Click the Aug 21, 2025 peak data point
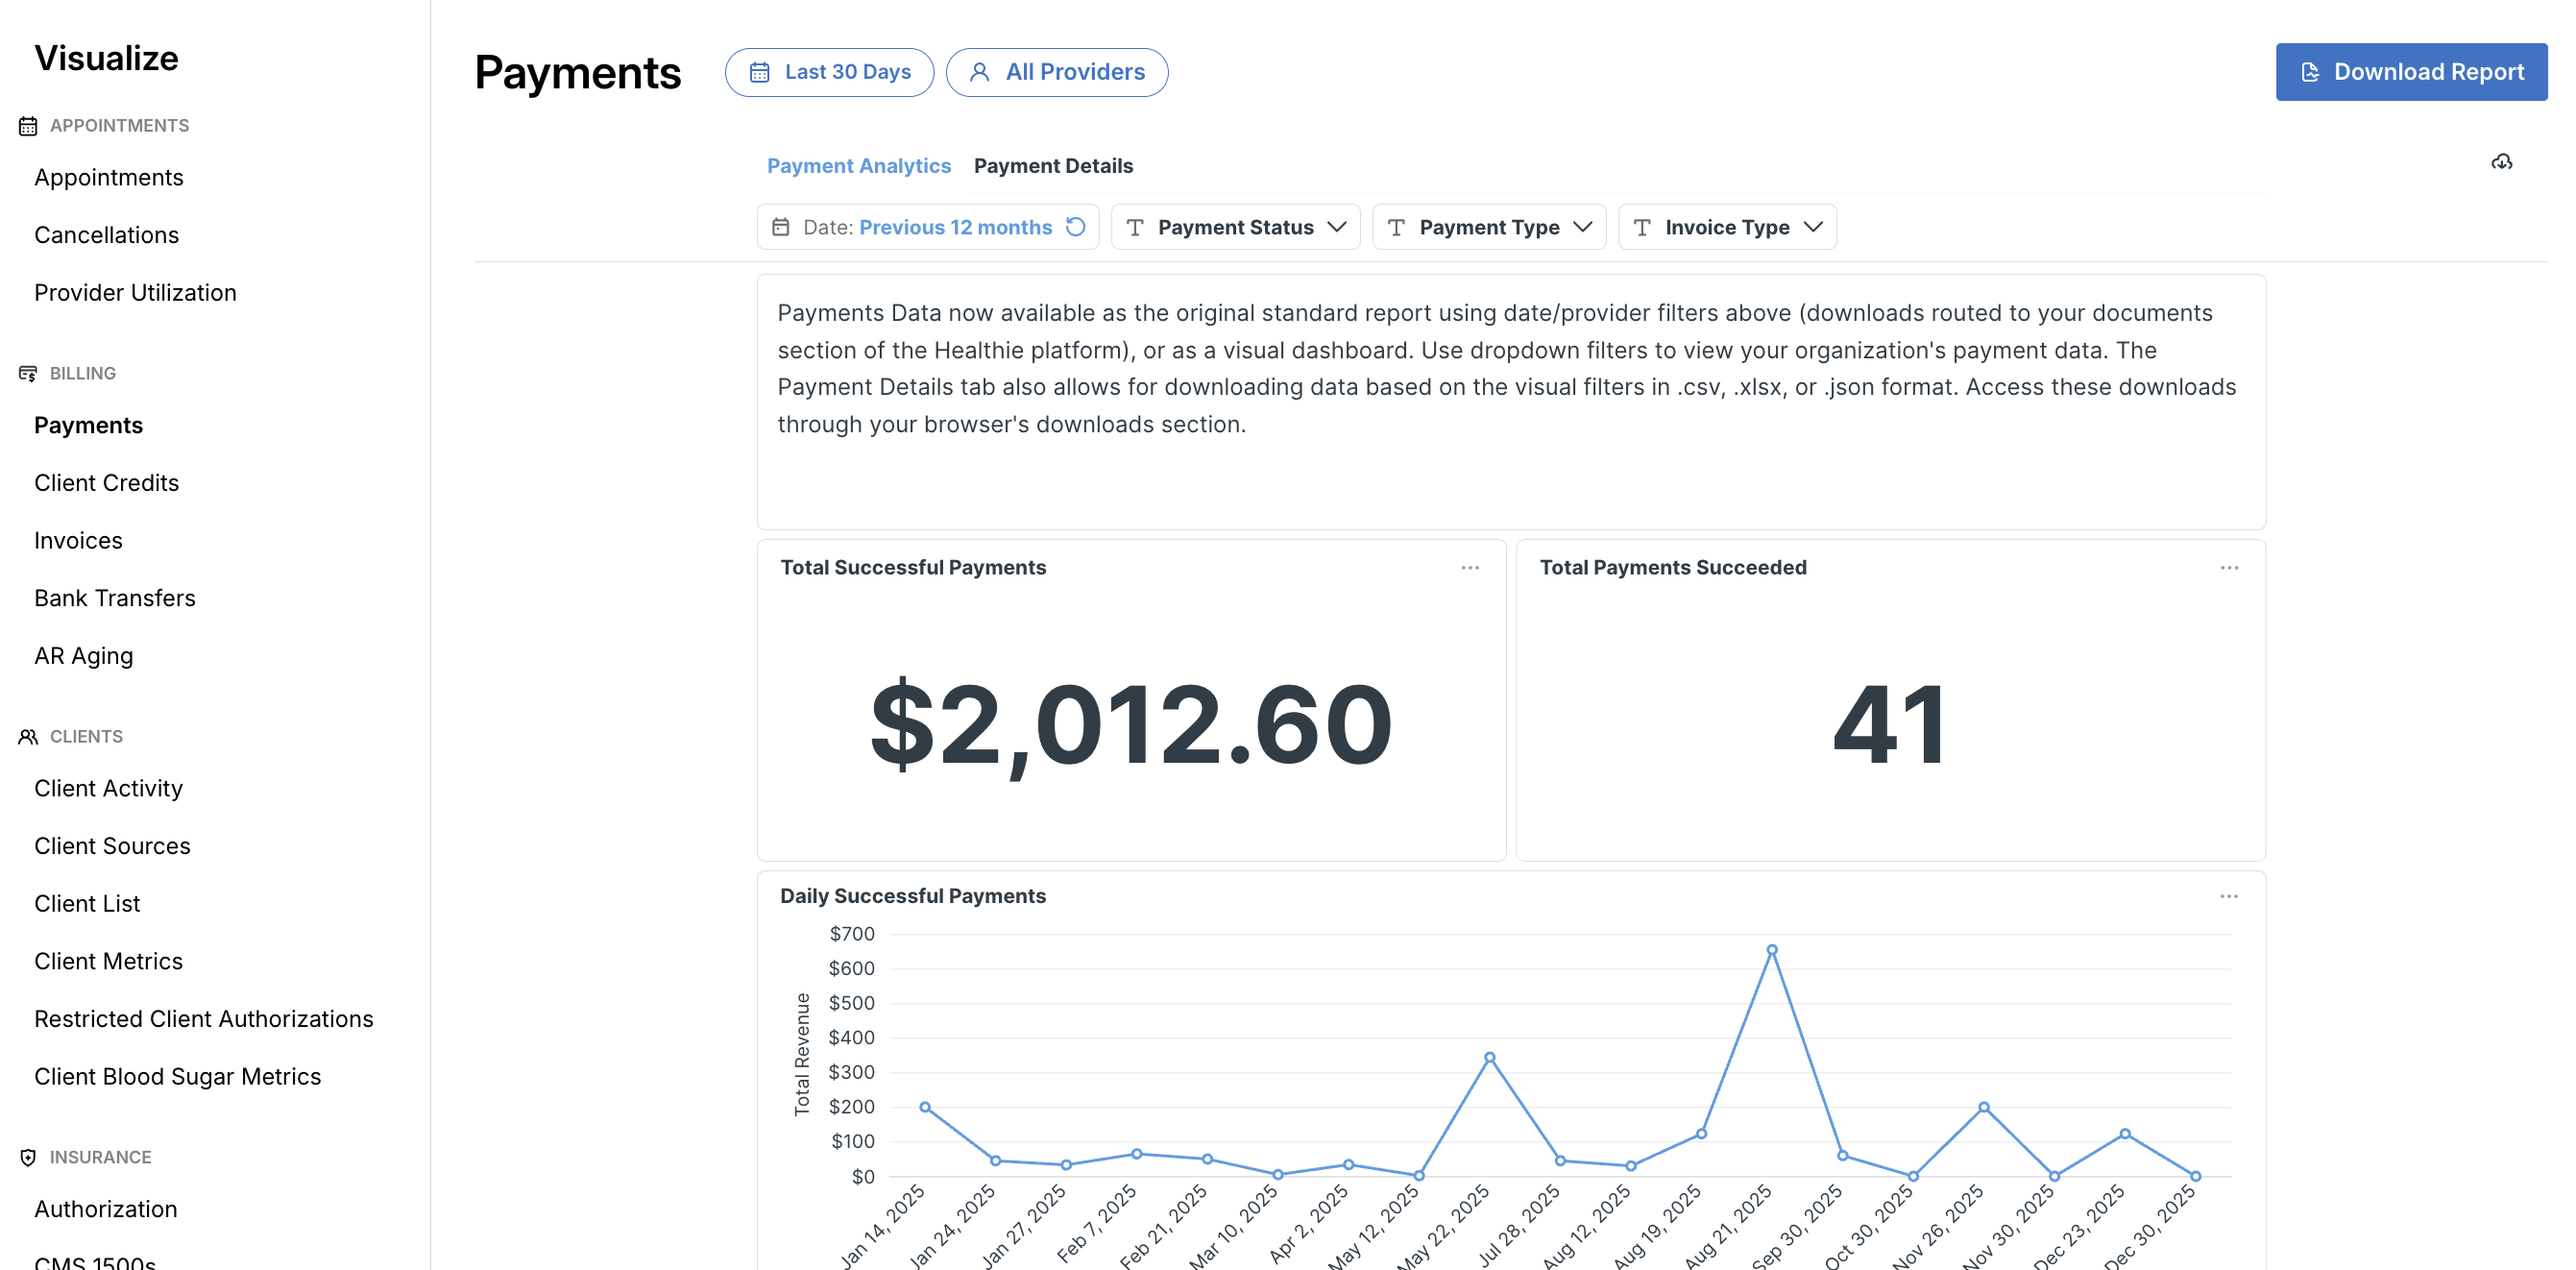 coord(1771,950)
